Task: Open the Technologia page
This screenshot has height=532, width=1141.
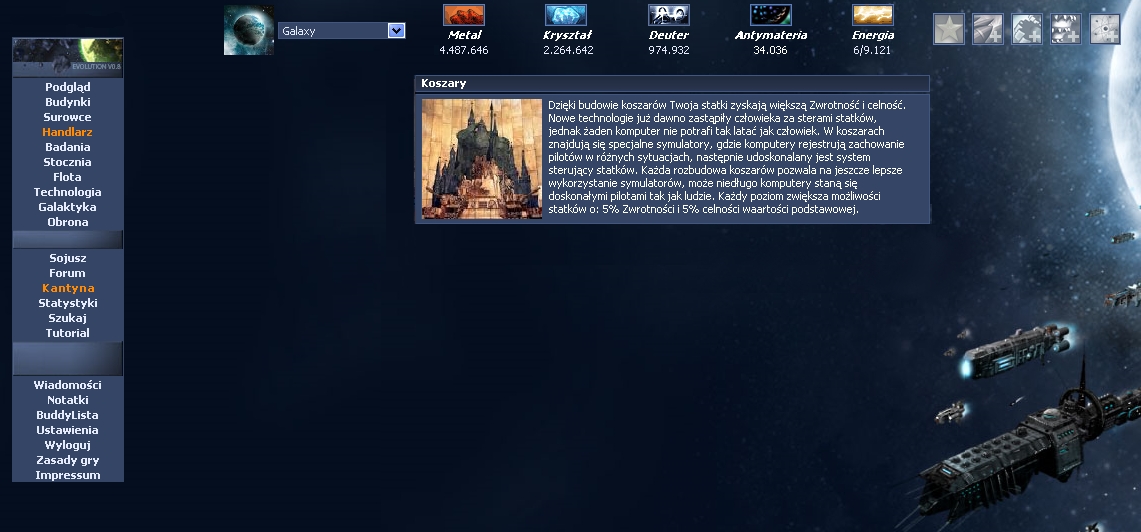Action: point(68,192)
